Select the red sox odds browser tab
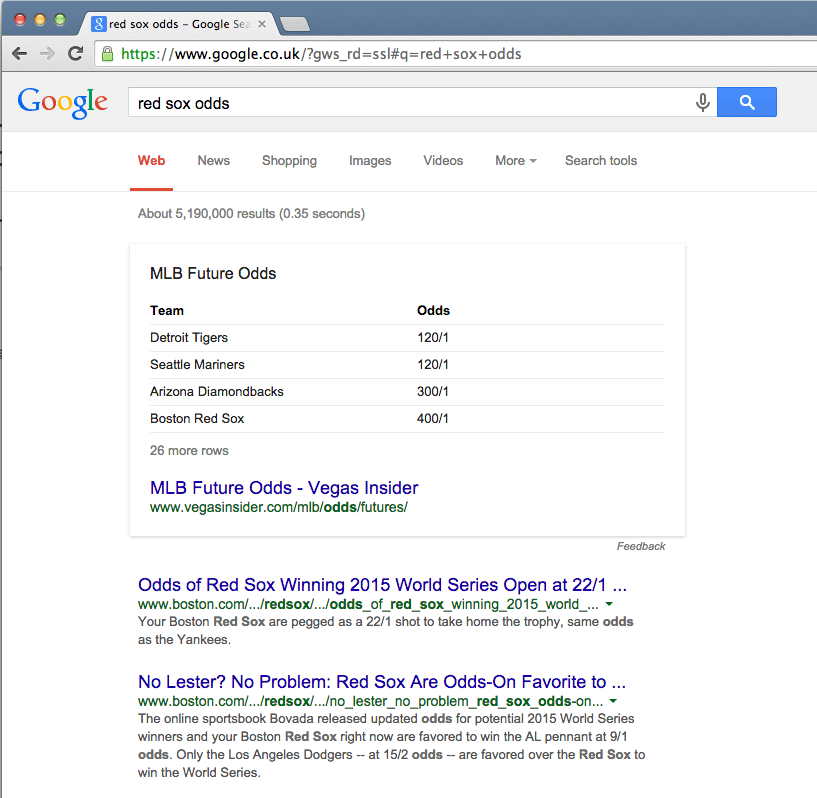 point(180,24)
